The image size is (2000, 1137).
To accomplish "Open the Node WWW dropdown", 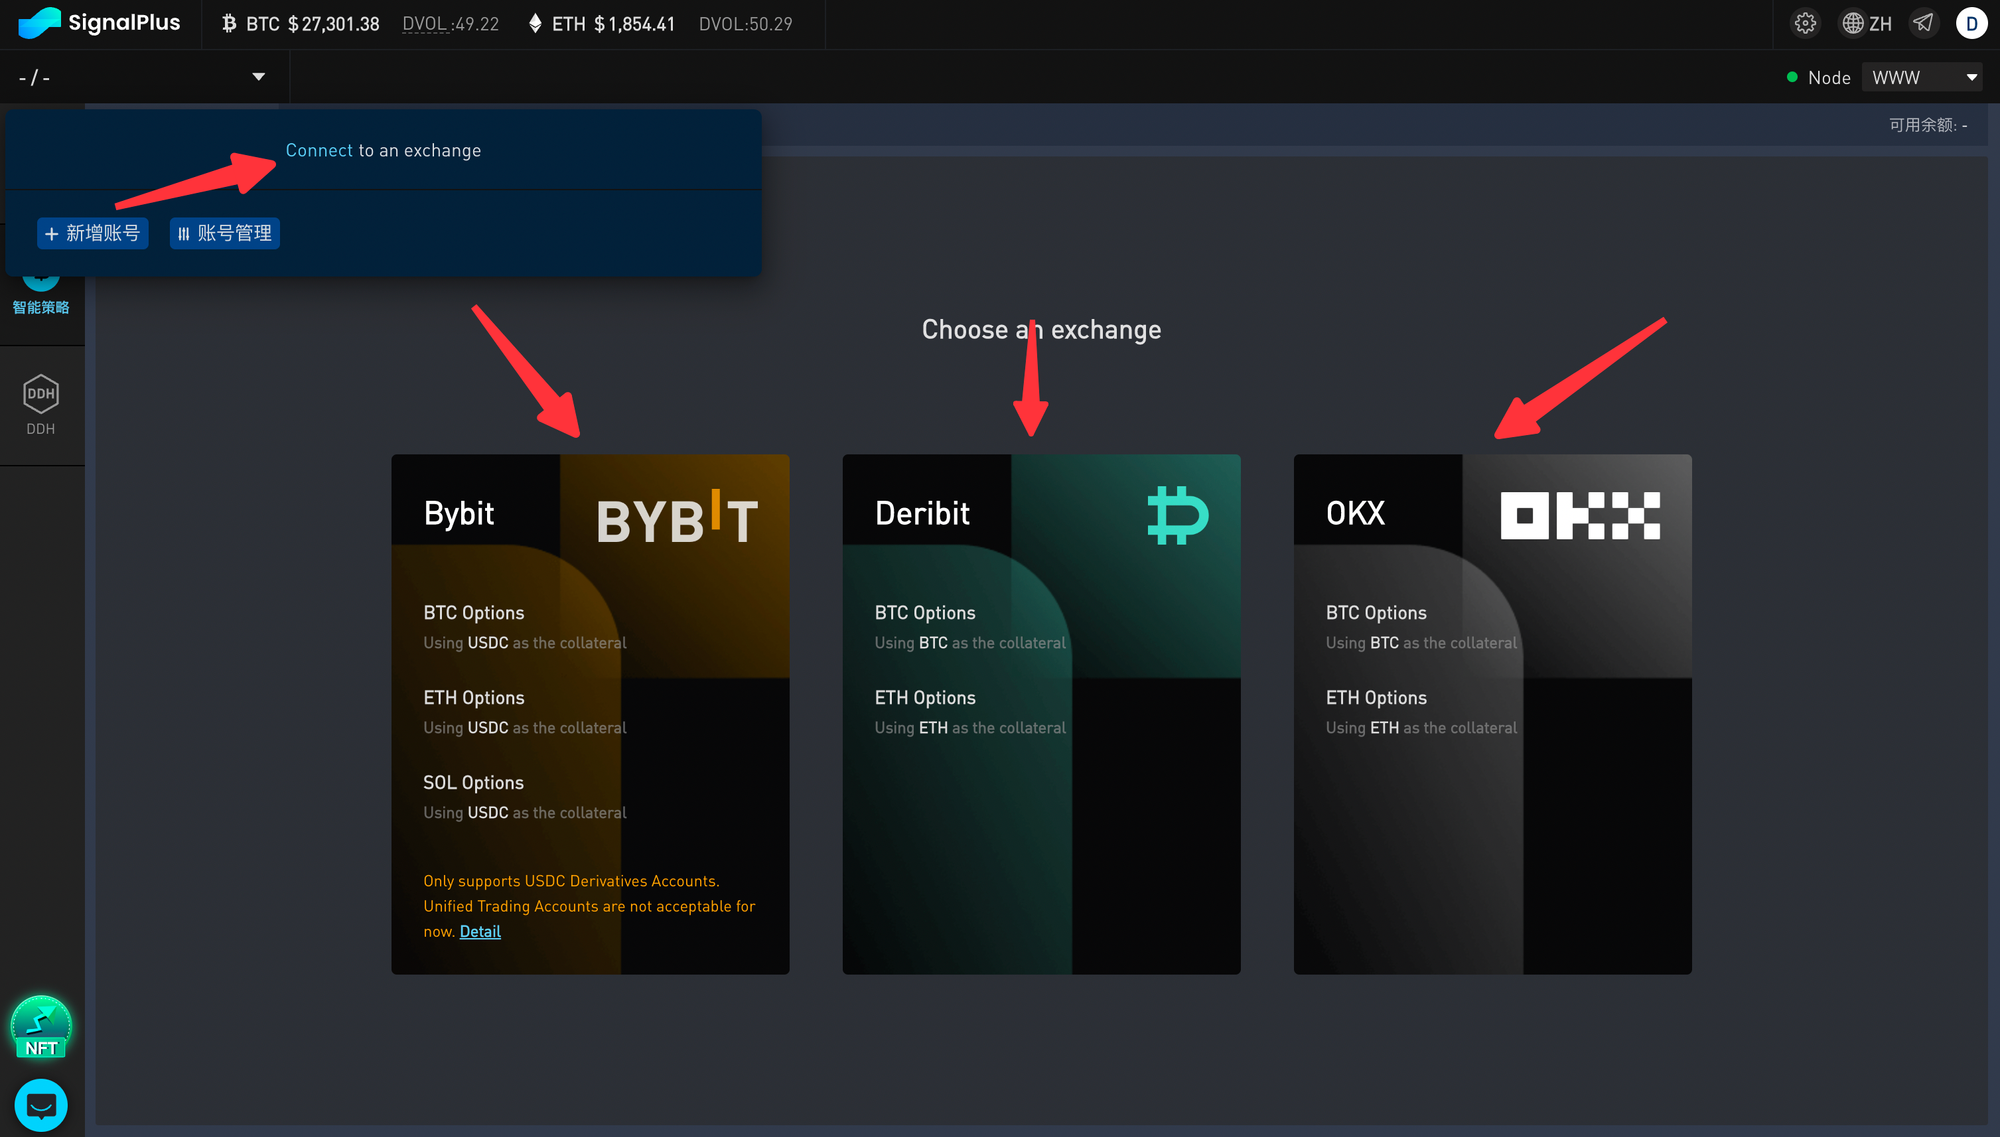I will pyautogui.click(x=1920, y=77).
